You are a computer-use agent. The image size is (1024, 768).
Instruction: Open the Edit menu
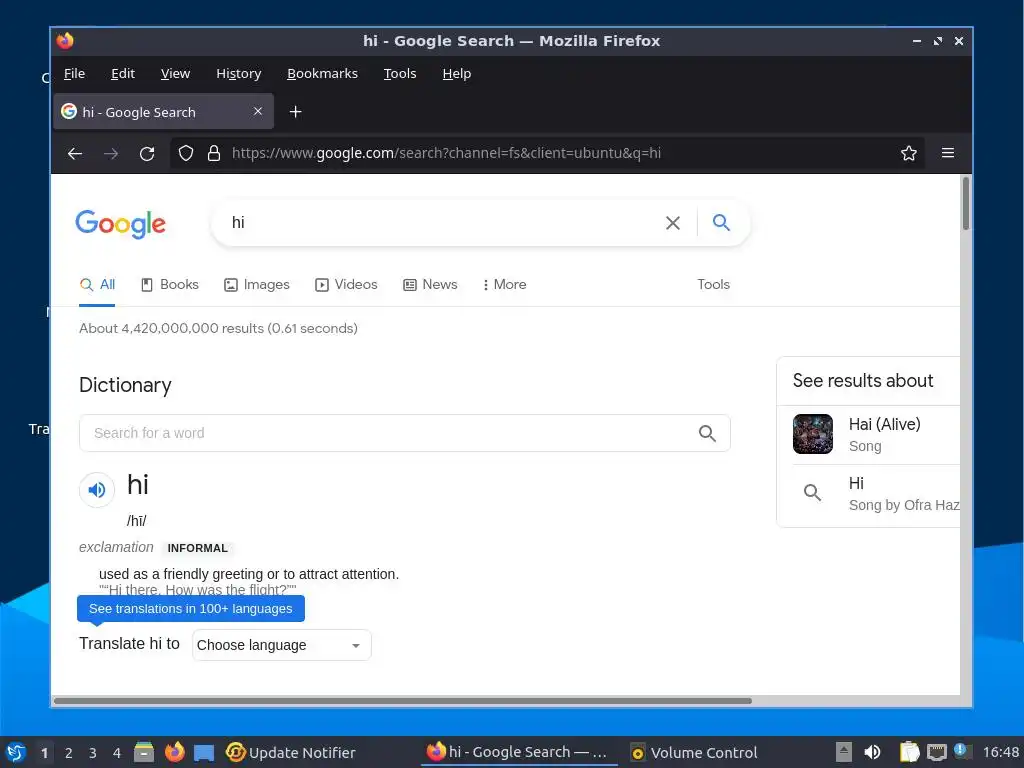tap(123, 74)
